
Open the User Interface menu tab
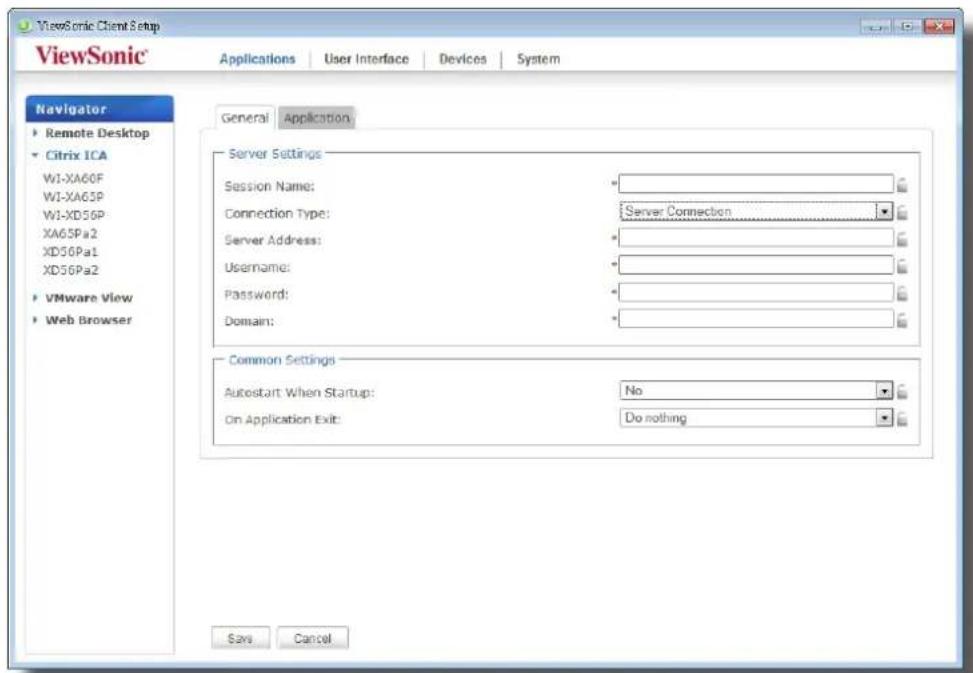pos(367,59)
